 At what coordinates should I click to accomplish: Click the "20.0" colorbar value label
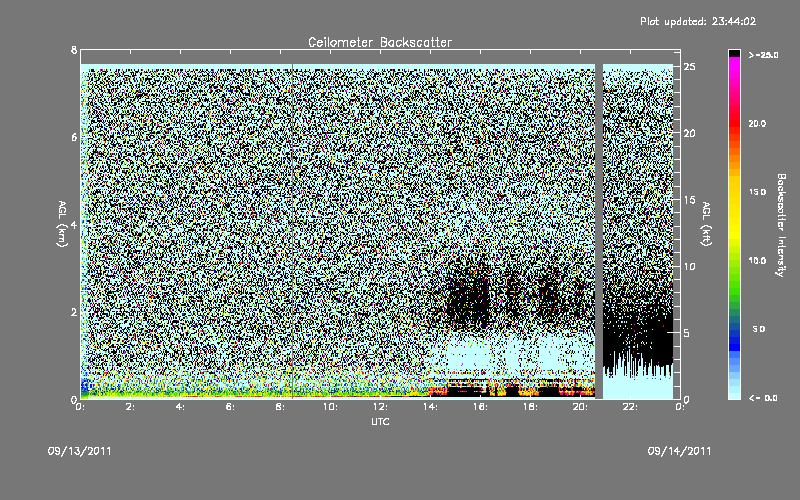(x=757, y=123)
